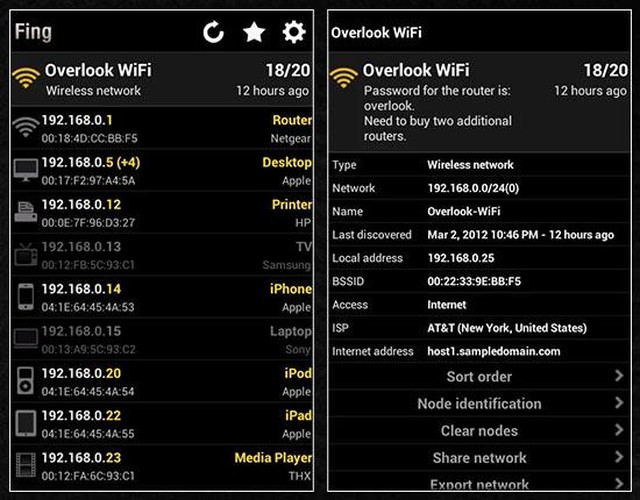Tap the printer icon for 192.168.0.12
This screenshot has height=500, width=640.
[25, 212]
